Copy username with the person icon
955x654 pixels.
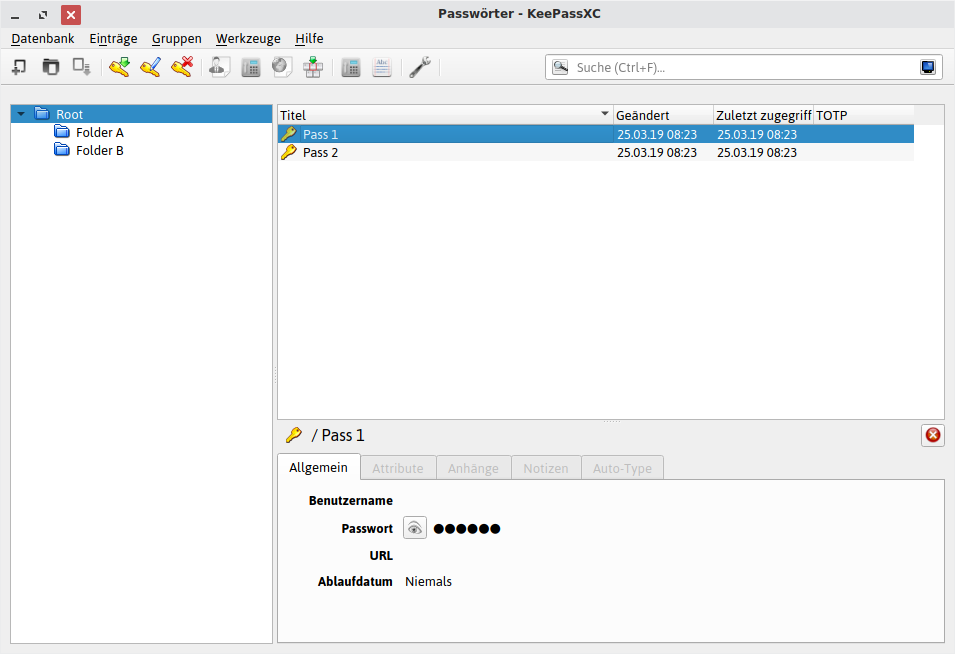tap(219, 66)
